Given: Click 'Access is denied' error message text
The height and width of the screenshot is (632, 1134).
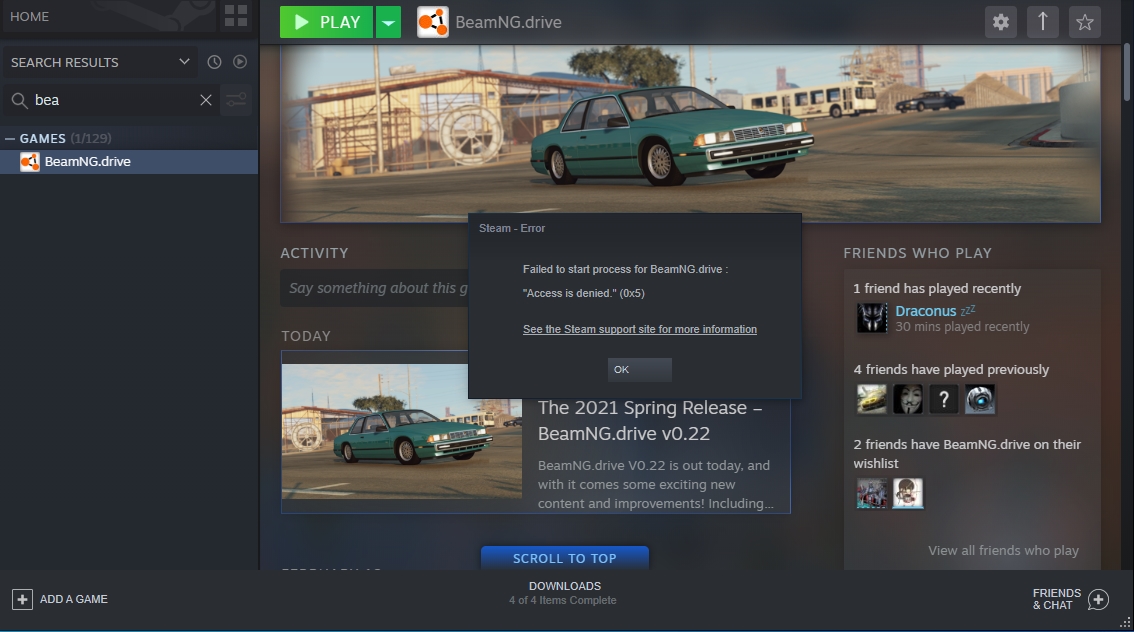Looking at the screenshot, I should click(584, 293).
